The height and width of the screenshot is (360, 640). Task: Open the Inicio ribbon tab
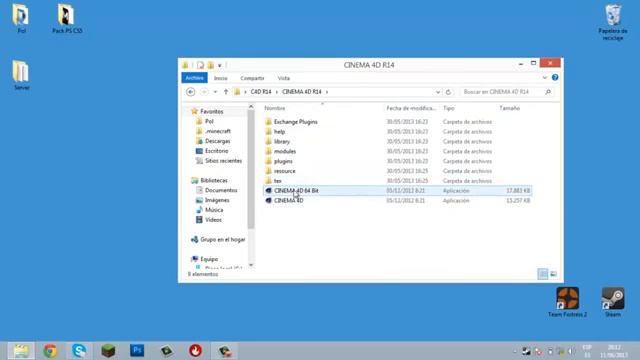(220, 78)
